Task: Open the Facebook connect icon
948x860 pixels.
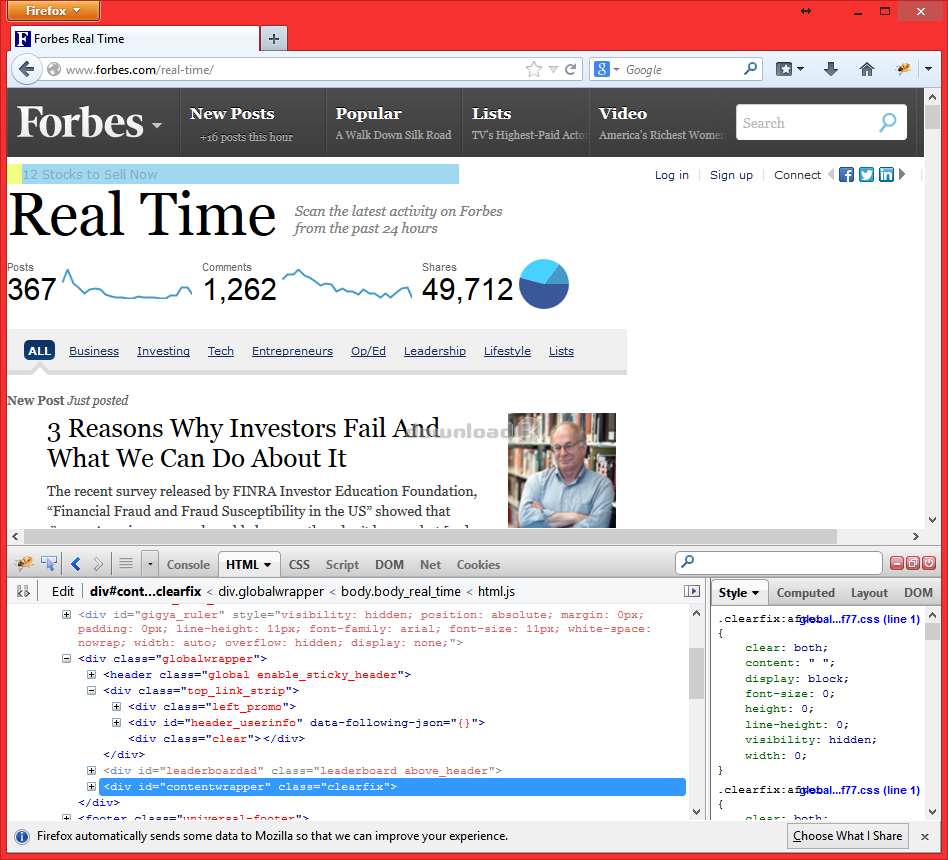Action: pos(846,175)
